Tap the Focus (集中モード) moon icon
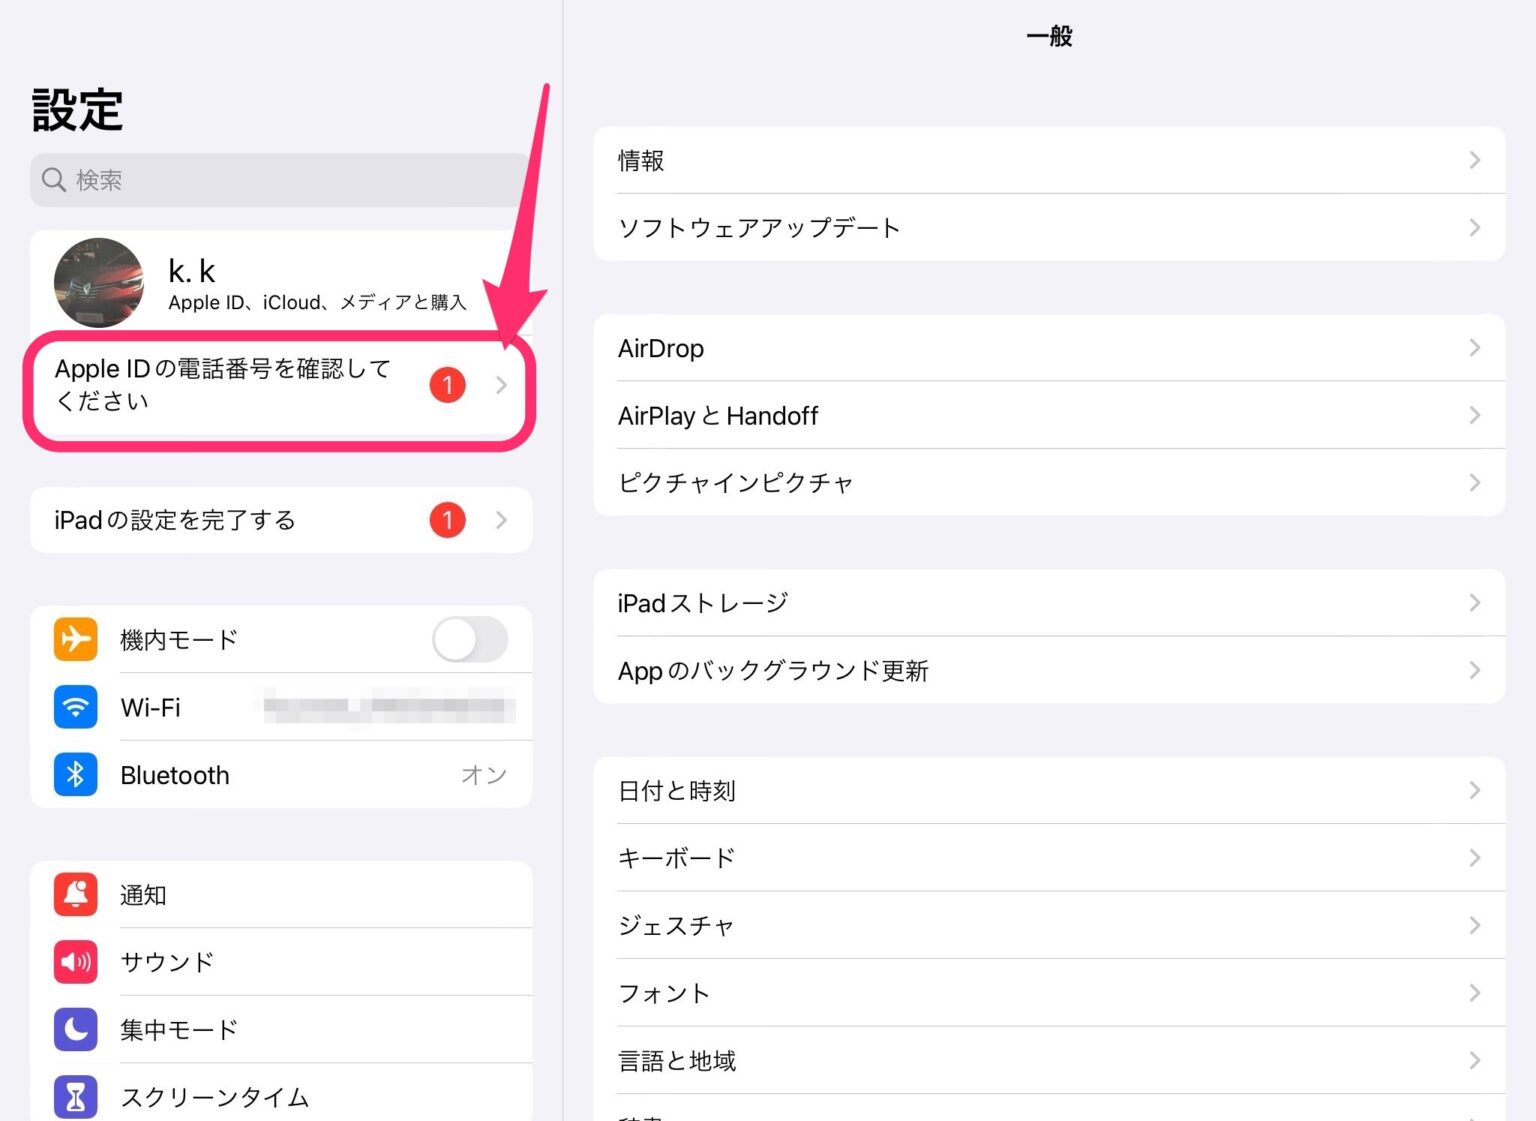Viewport: 1536px width, 1121px height. pyautogui.click(x=75, y=1029)
